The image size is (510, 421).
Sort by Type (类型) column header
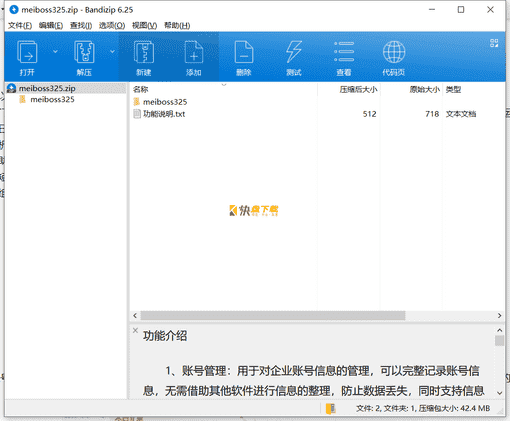[453, 89]
